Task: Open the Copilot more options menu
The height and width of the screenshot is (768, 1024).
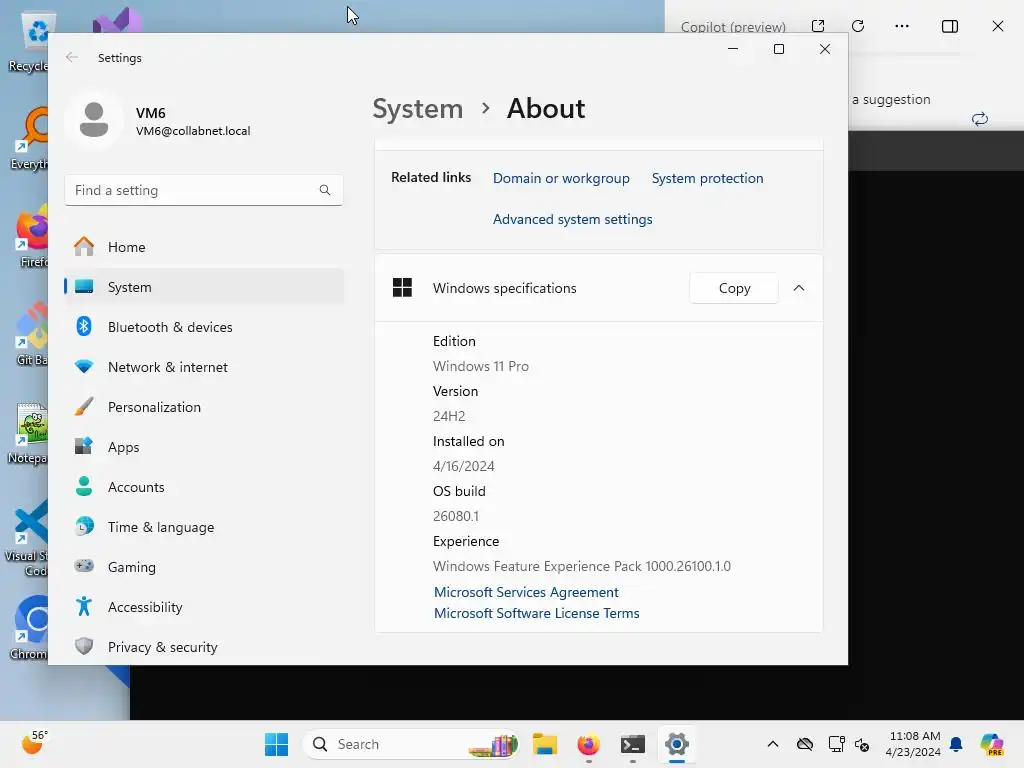Action: click(902, 26)
